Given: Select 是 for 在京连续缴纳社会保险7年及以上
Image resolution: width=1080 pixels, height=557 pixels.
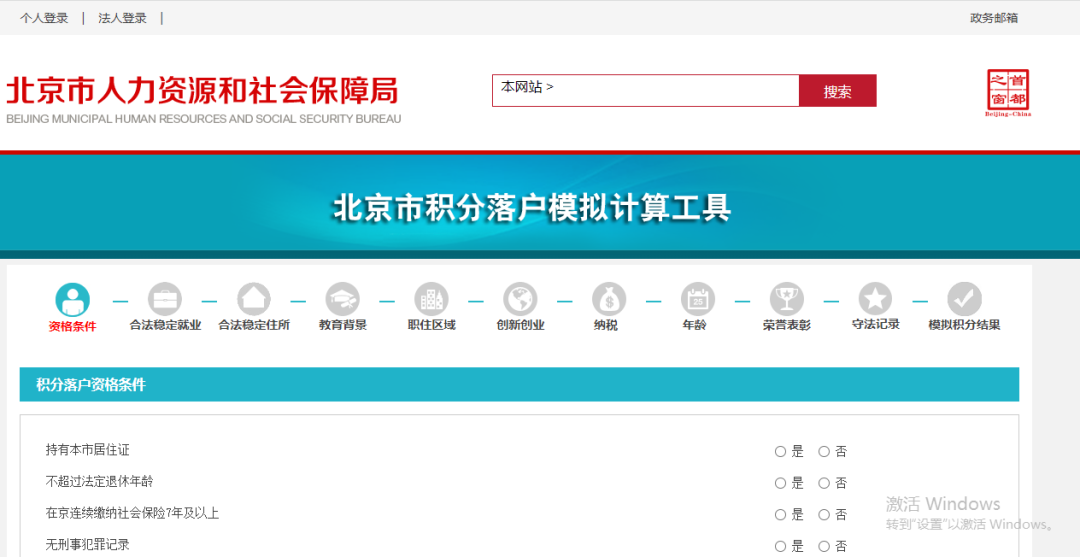Looking at the screenshot, I should pyautogui.click(x=780, y=515).
